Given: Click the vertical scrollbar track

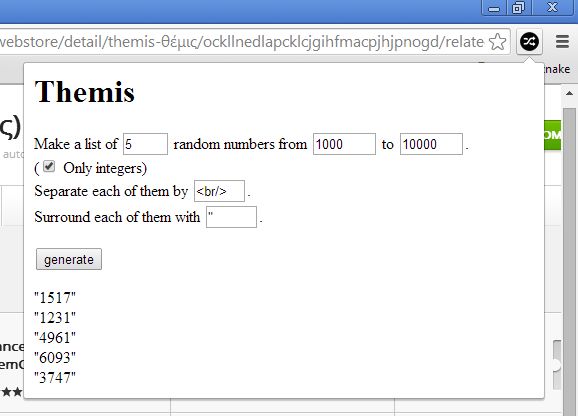Looking at the screenshot, I should (570, 258).
